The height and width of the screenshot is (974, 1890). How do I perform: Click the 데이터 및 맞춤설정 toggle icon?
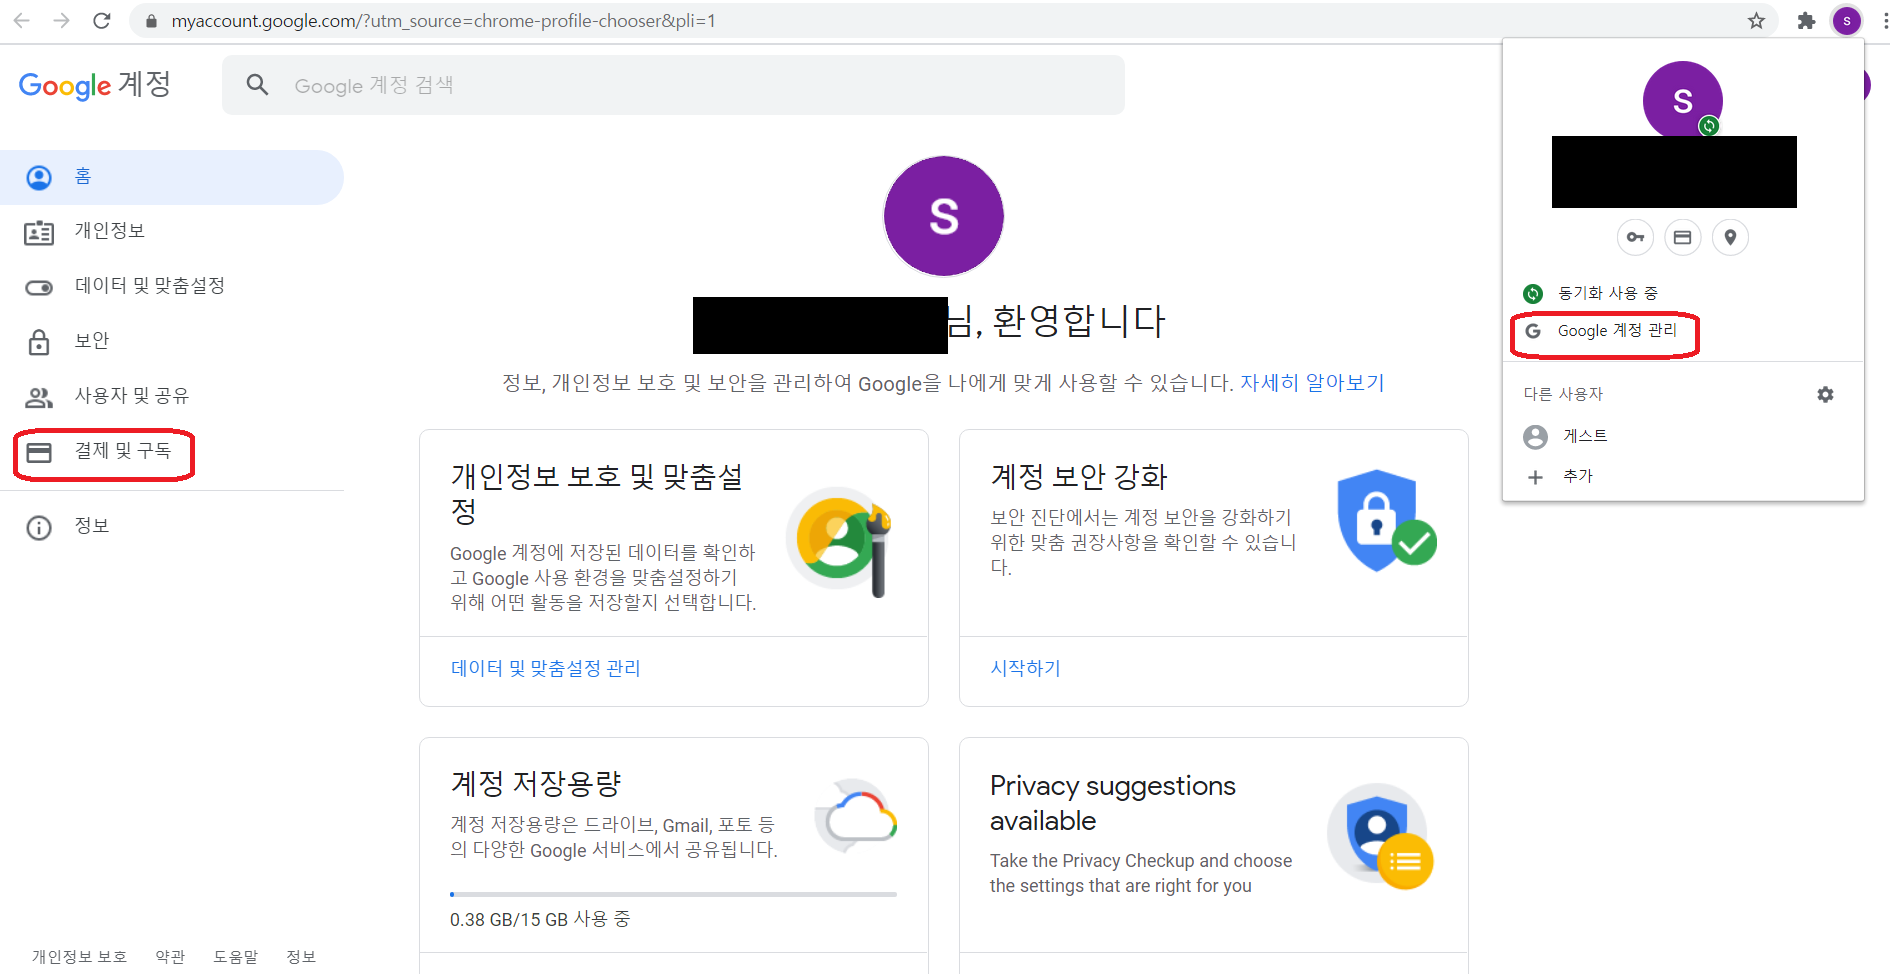39,288
